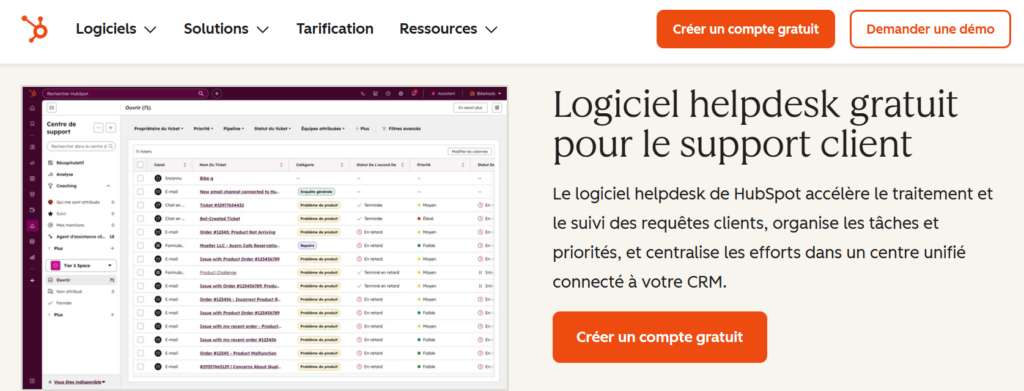Check the Mueller LLC - Acorn Cafe row checkbox
Viewport: 1024px width, 391px height.
[140, 245]
